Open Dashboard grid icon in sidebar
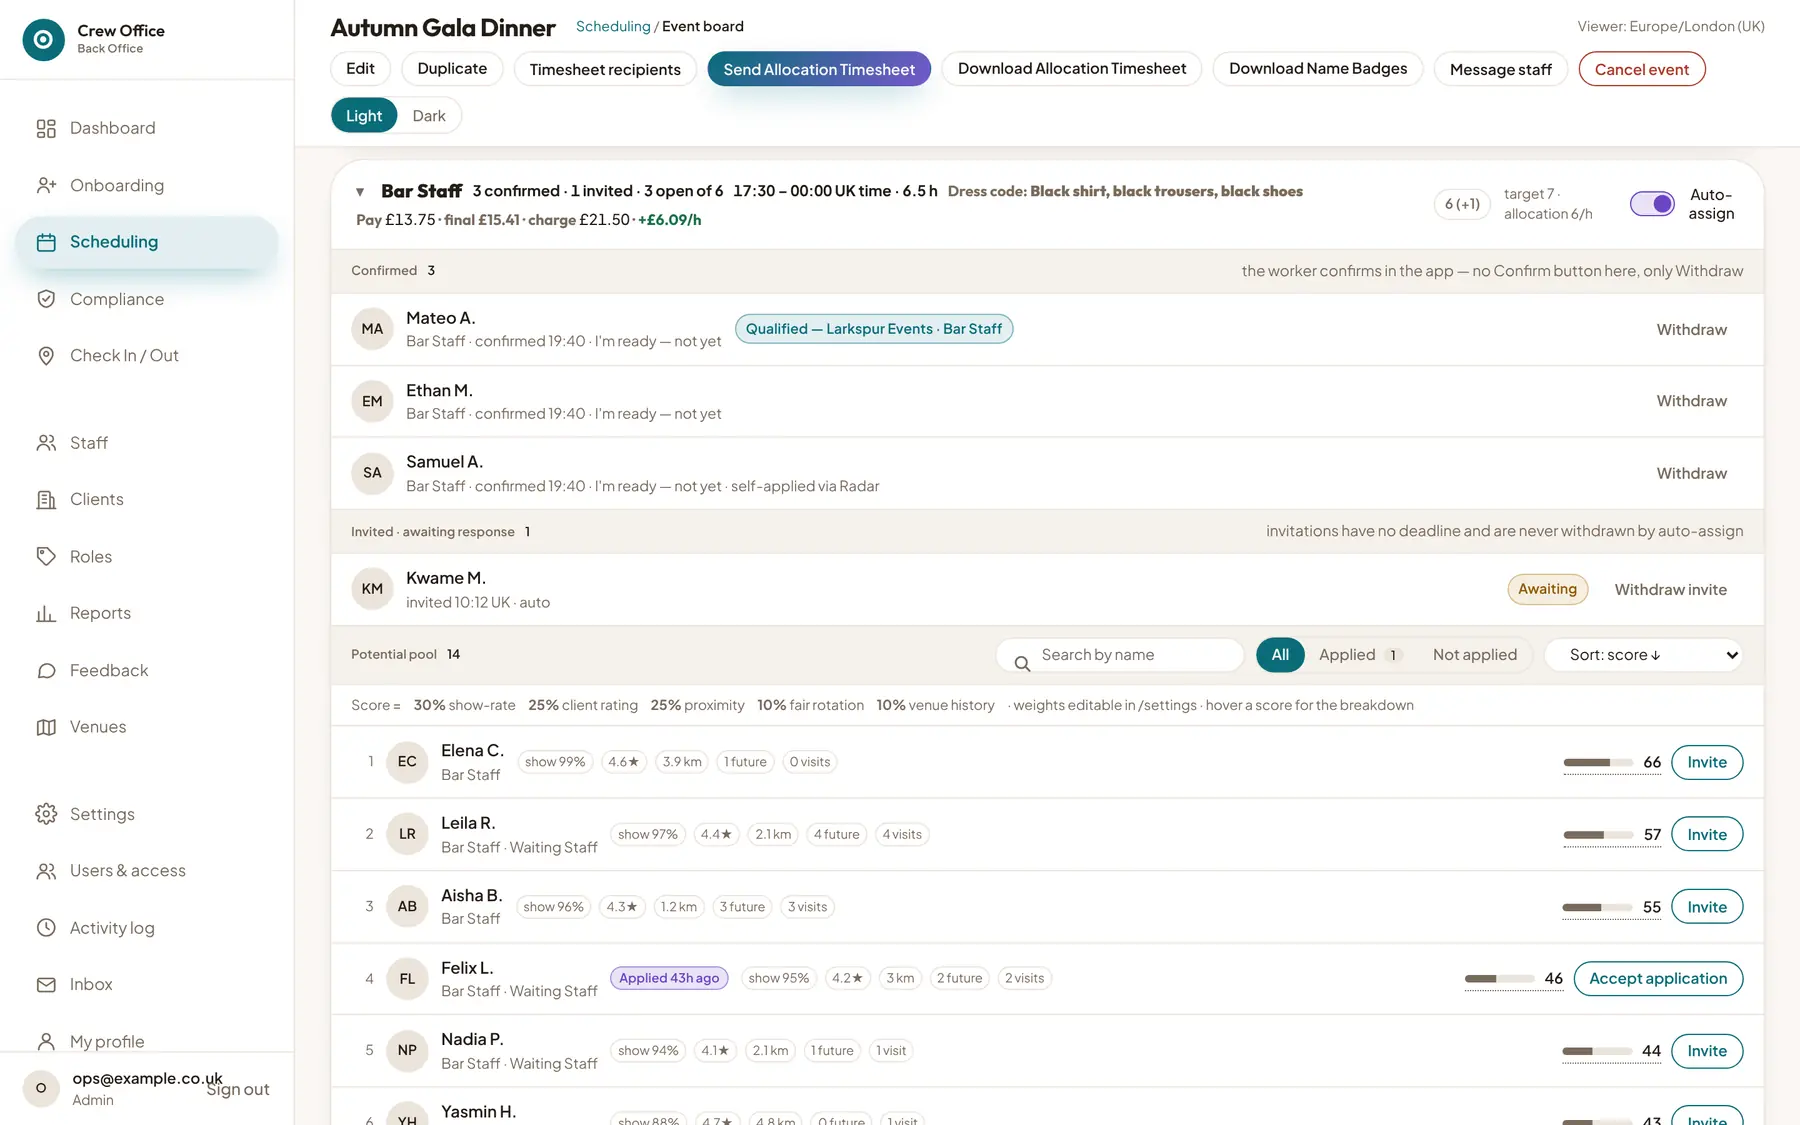The width and height of the screenshot is (1800, 1125). point(46,128)
